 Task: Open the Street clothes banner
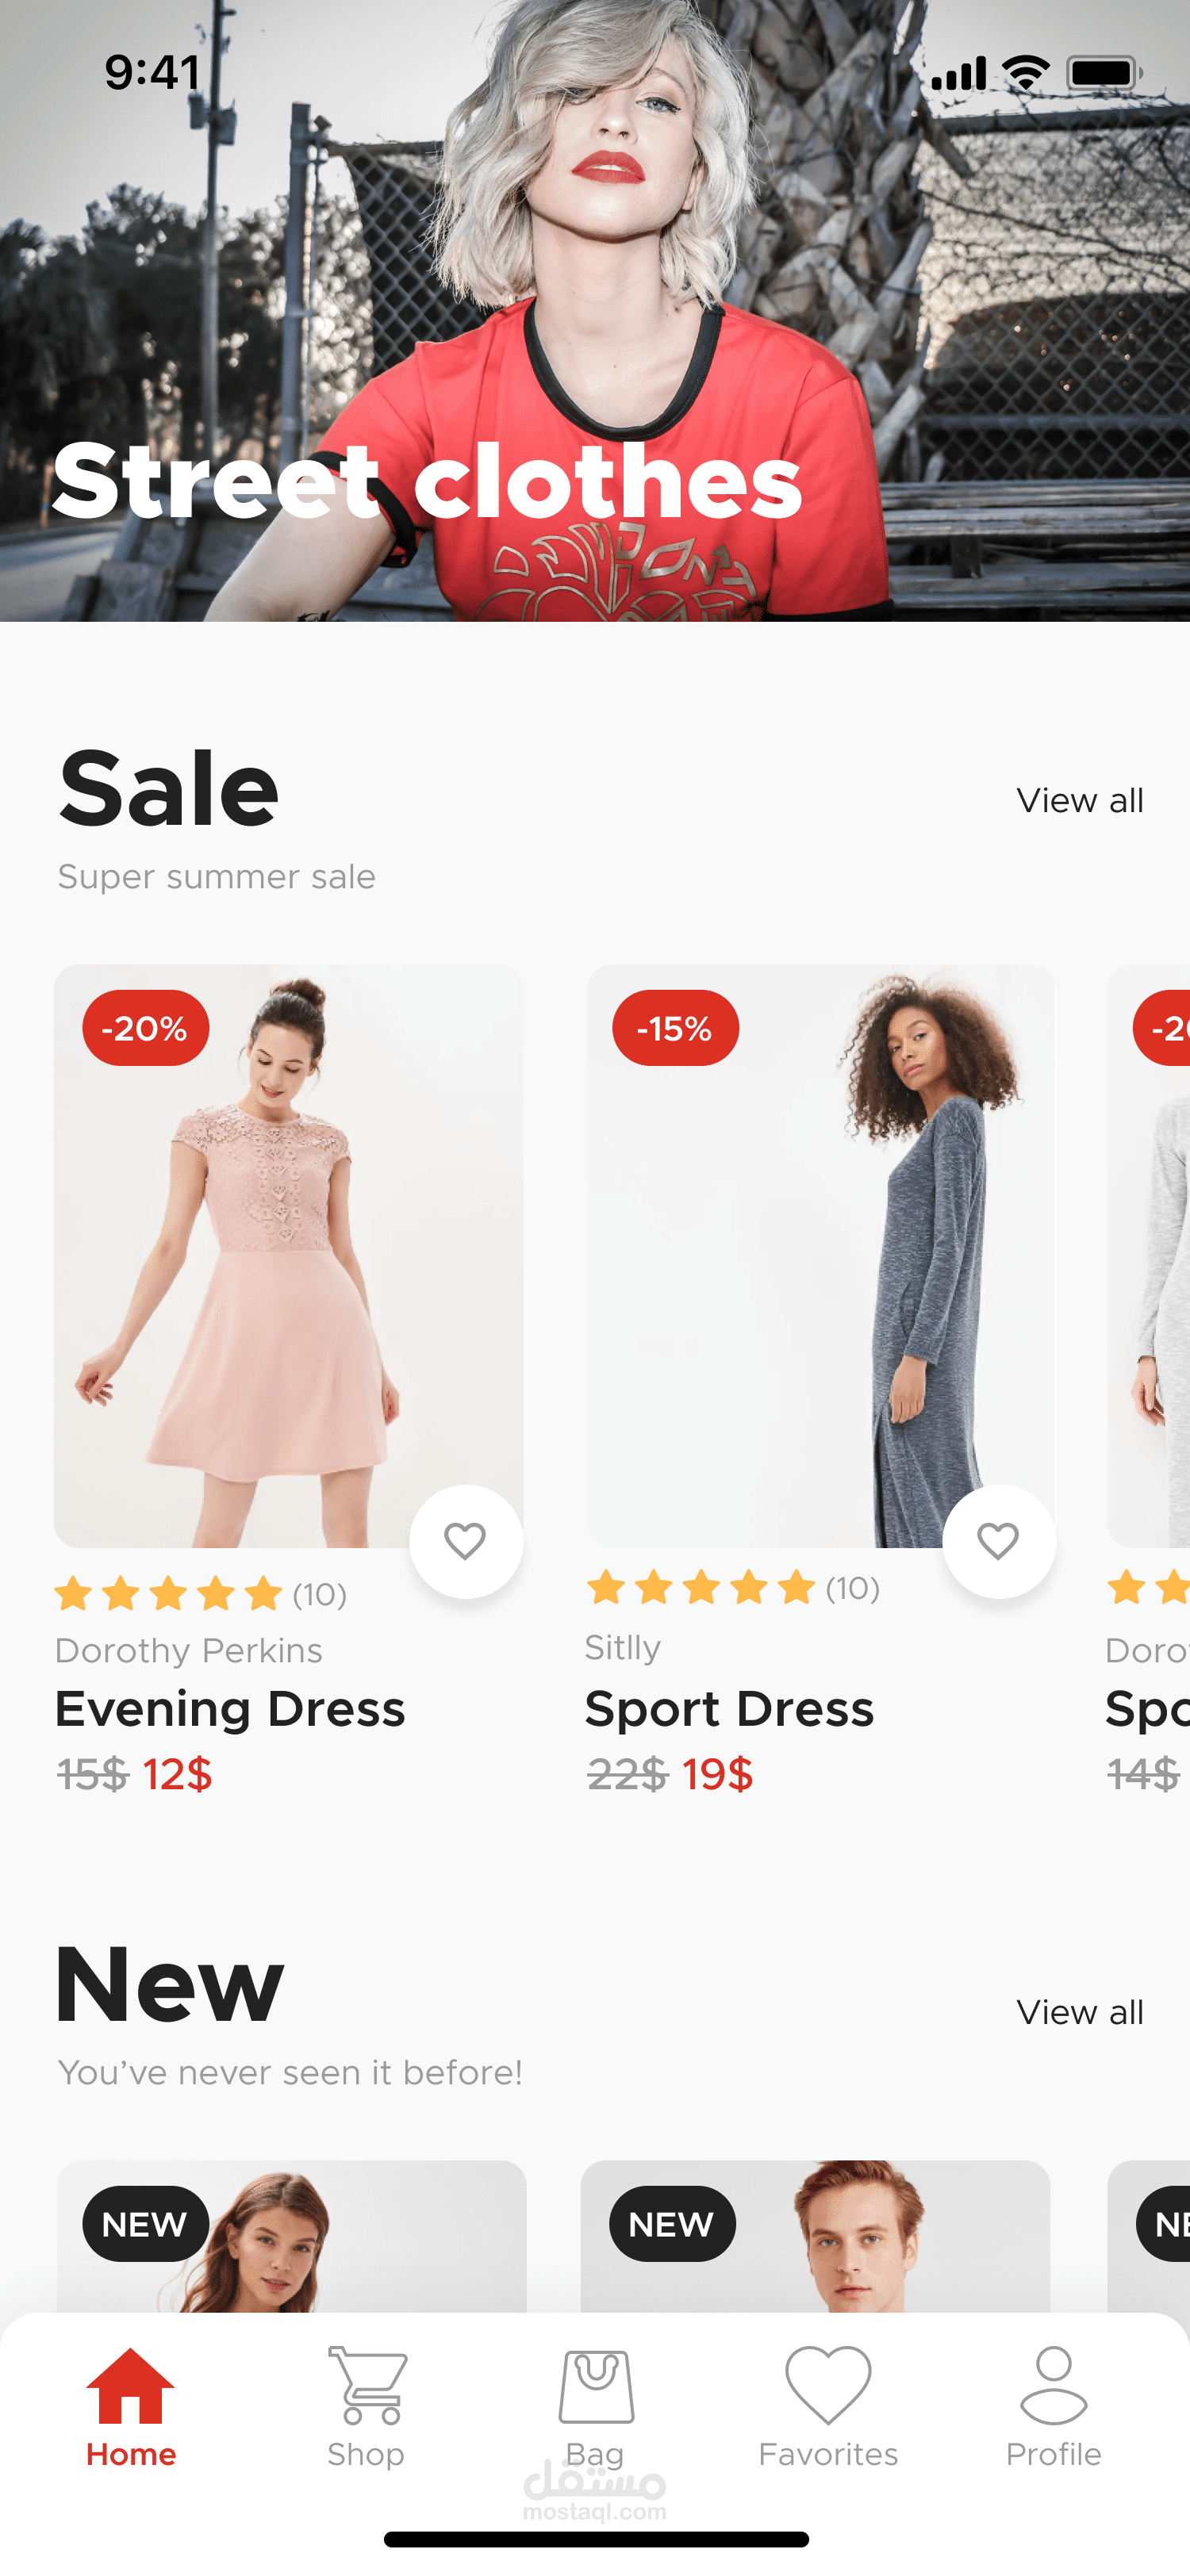pyautogui.click(x=595, y=311)
